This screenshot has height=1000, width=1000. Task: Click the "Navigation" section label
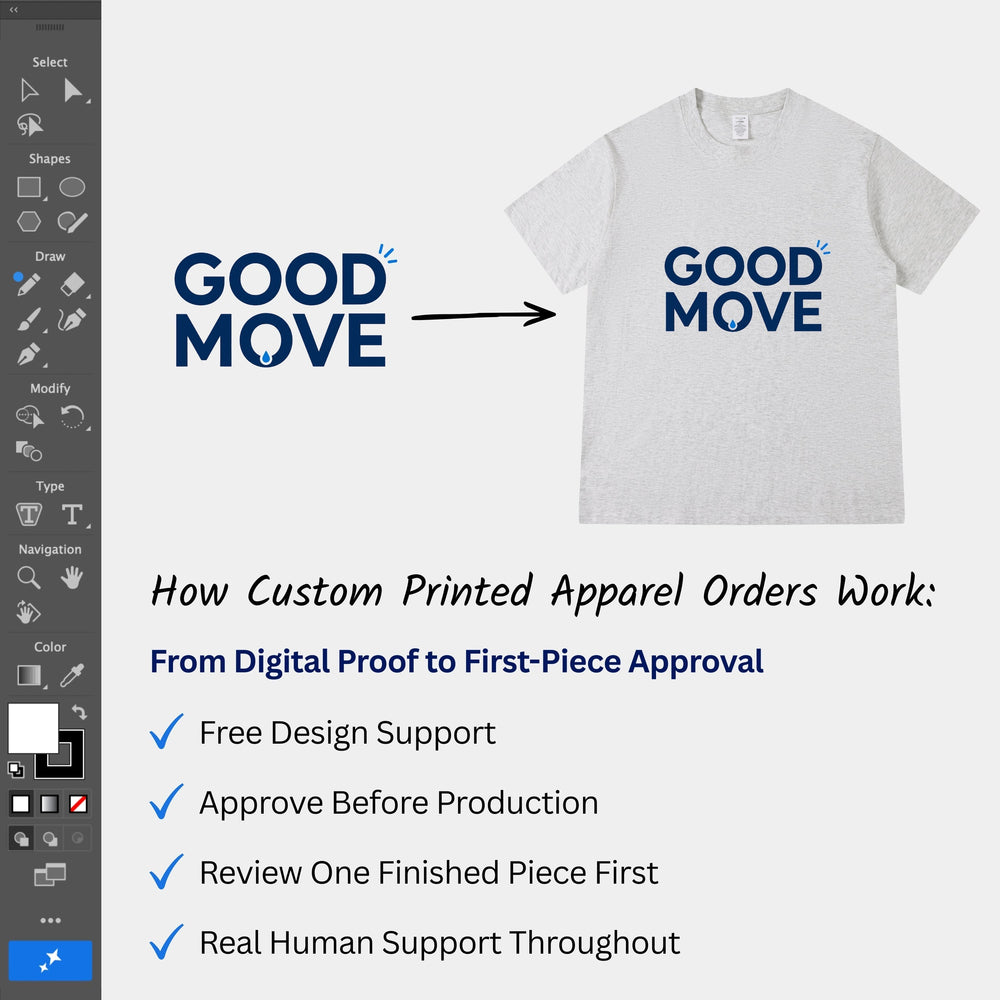(50, 549)
